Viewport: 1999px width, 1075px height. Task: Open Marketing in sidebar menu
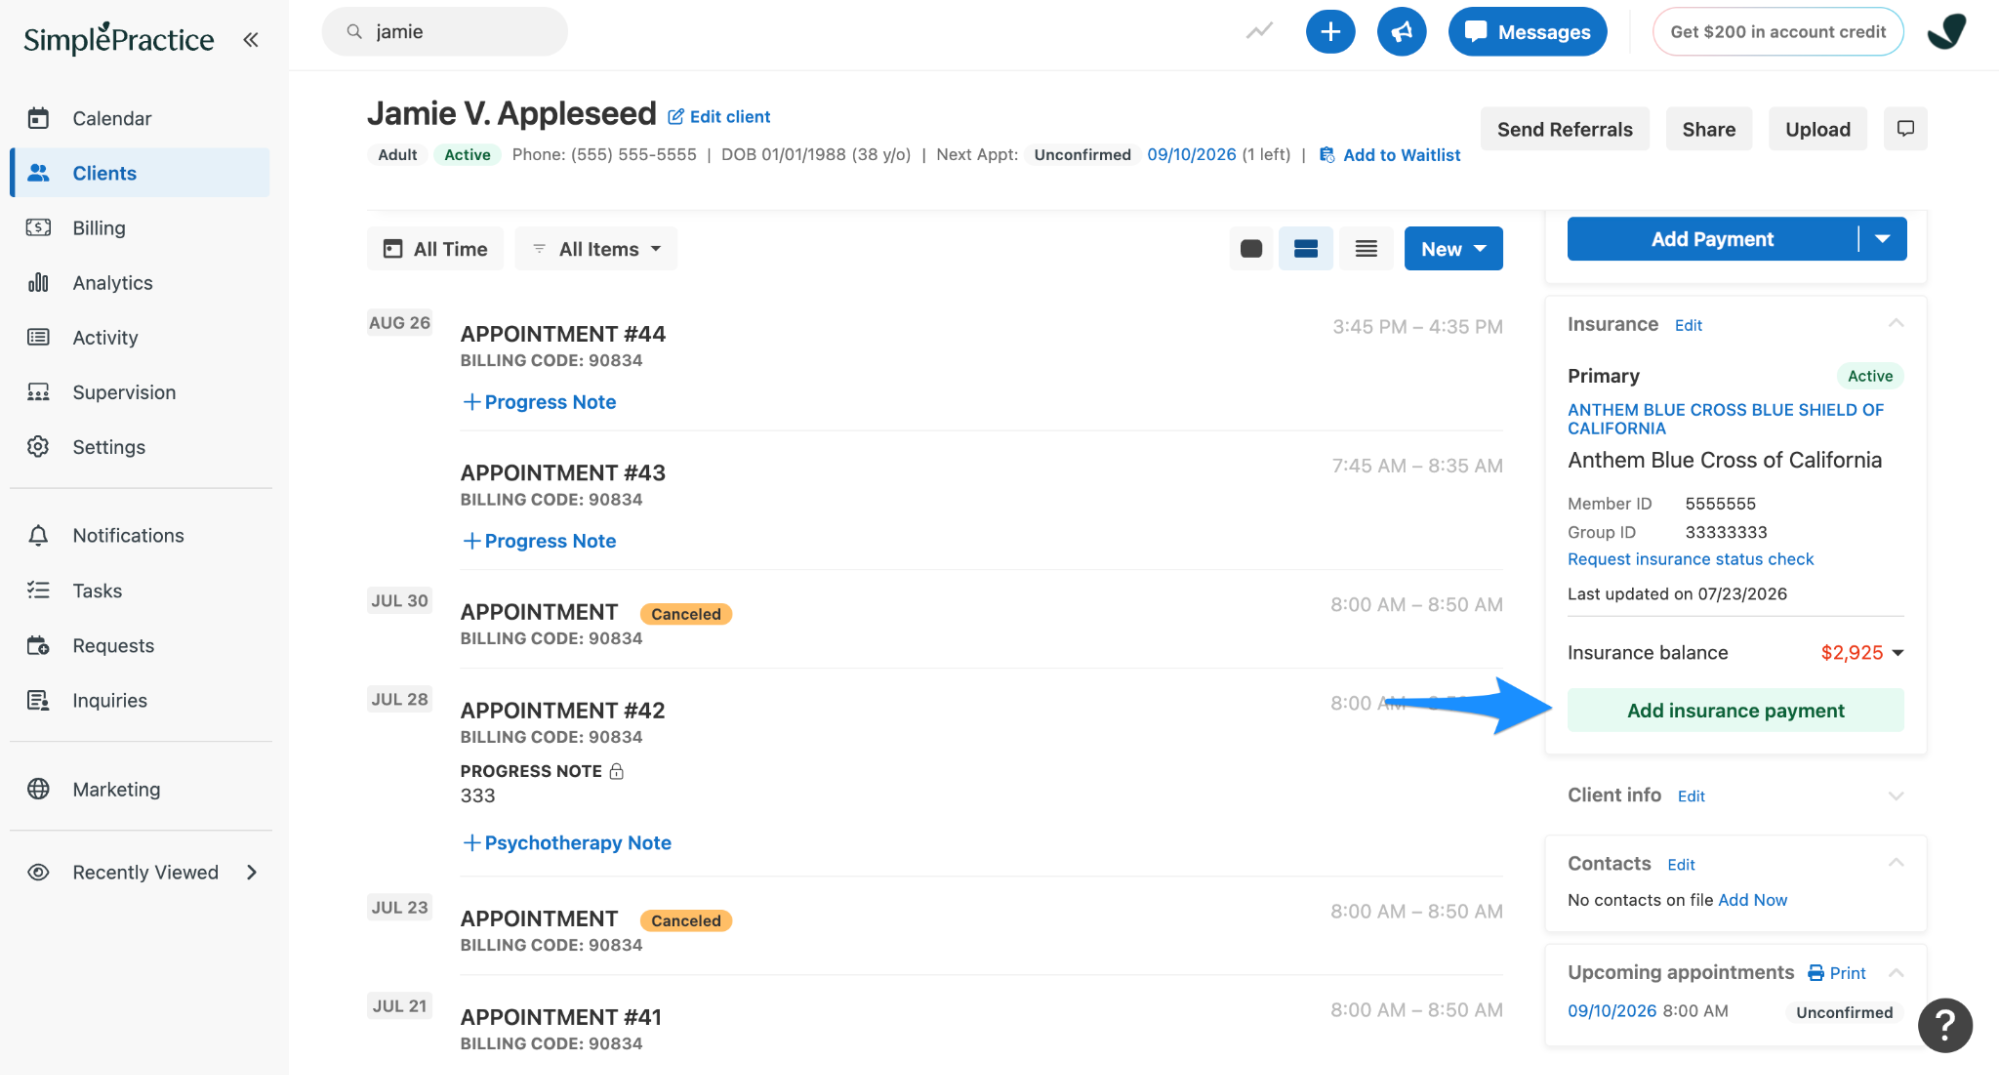[116, 790]
